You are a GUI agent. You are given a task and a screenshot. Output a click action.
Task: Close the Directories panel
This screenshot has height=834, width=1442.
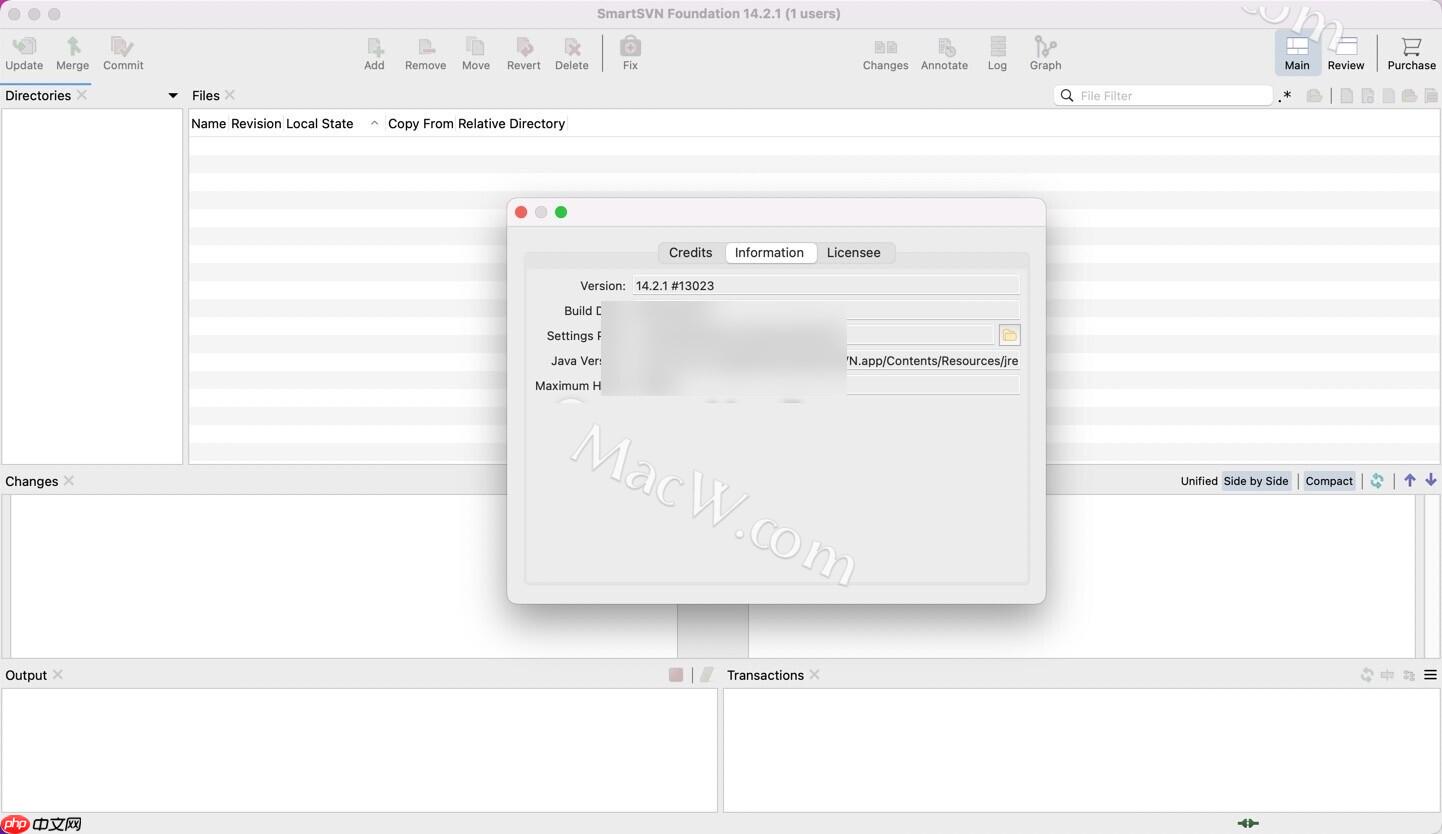pyautogui.click(x=82, y=95)
